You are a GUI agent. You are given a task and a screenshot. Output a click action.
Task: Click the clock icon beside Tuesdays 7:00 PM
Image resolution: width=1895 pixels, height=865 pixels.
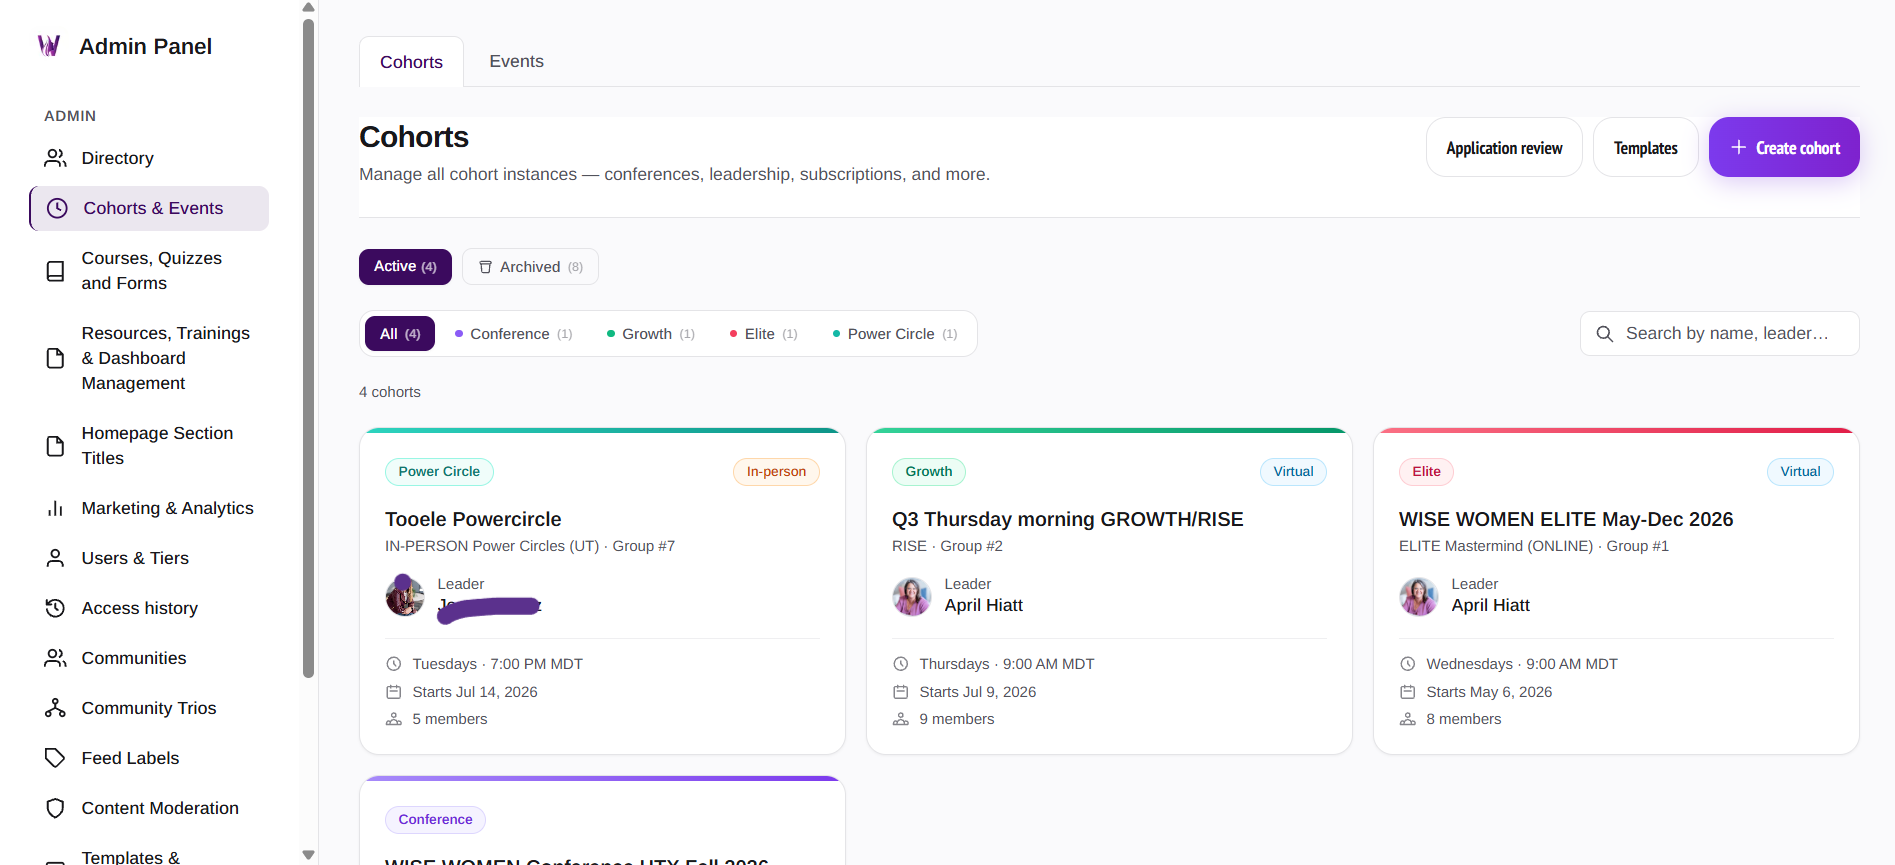(x=394, y=664)
